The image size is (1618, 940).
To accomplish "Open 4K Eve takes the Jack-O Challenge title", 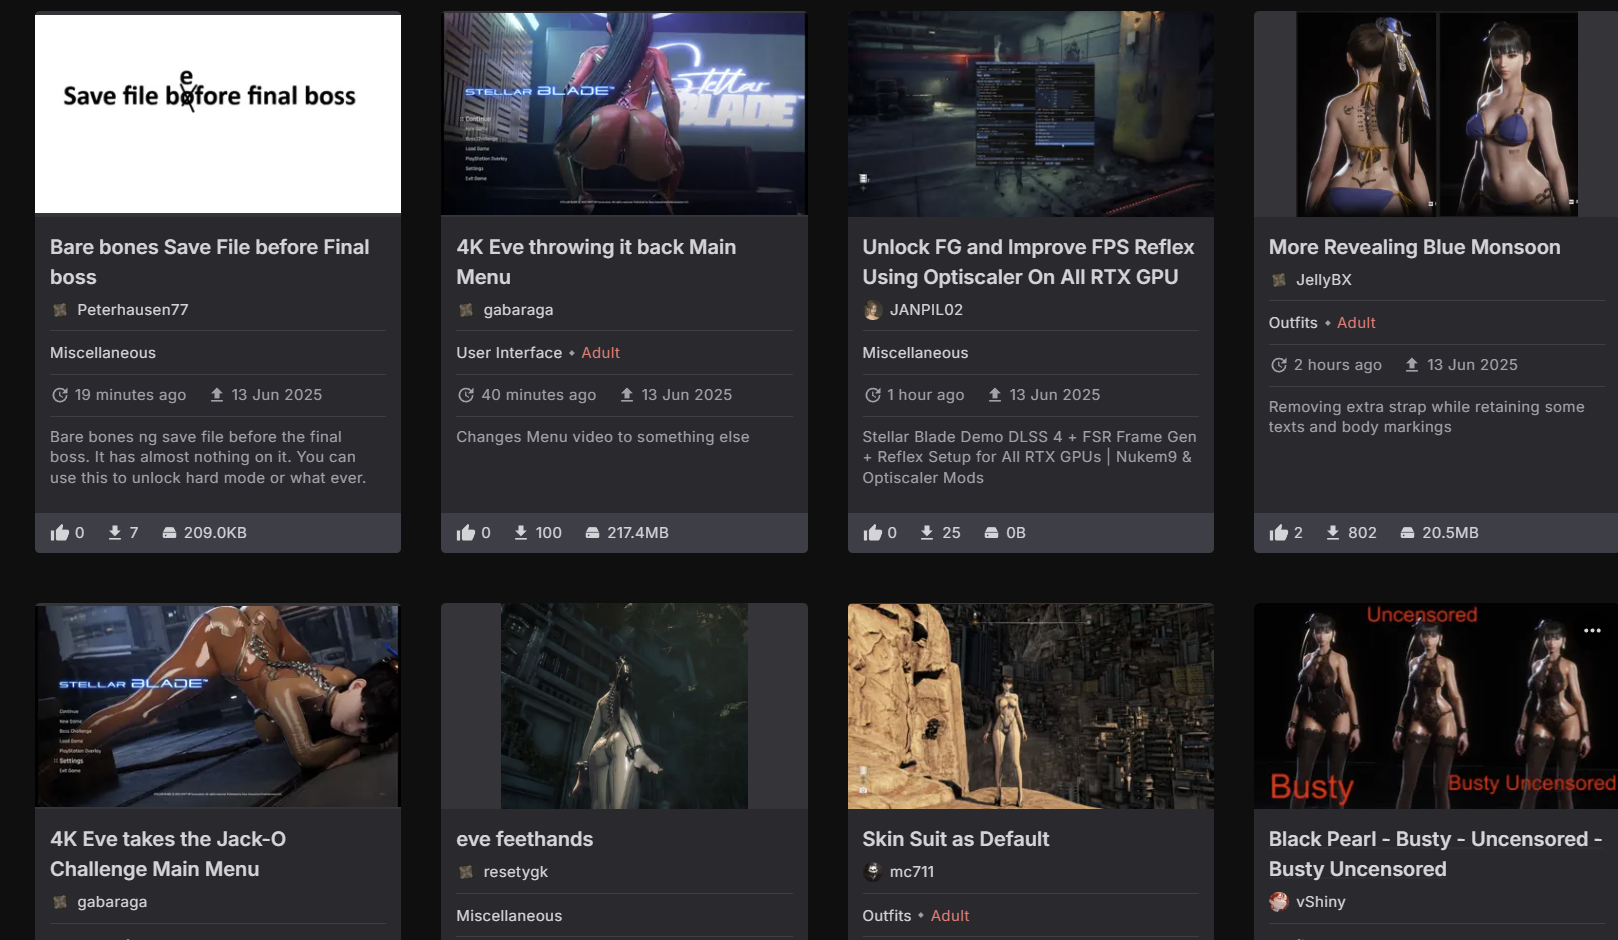I will (x=168, y=854).
